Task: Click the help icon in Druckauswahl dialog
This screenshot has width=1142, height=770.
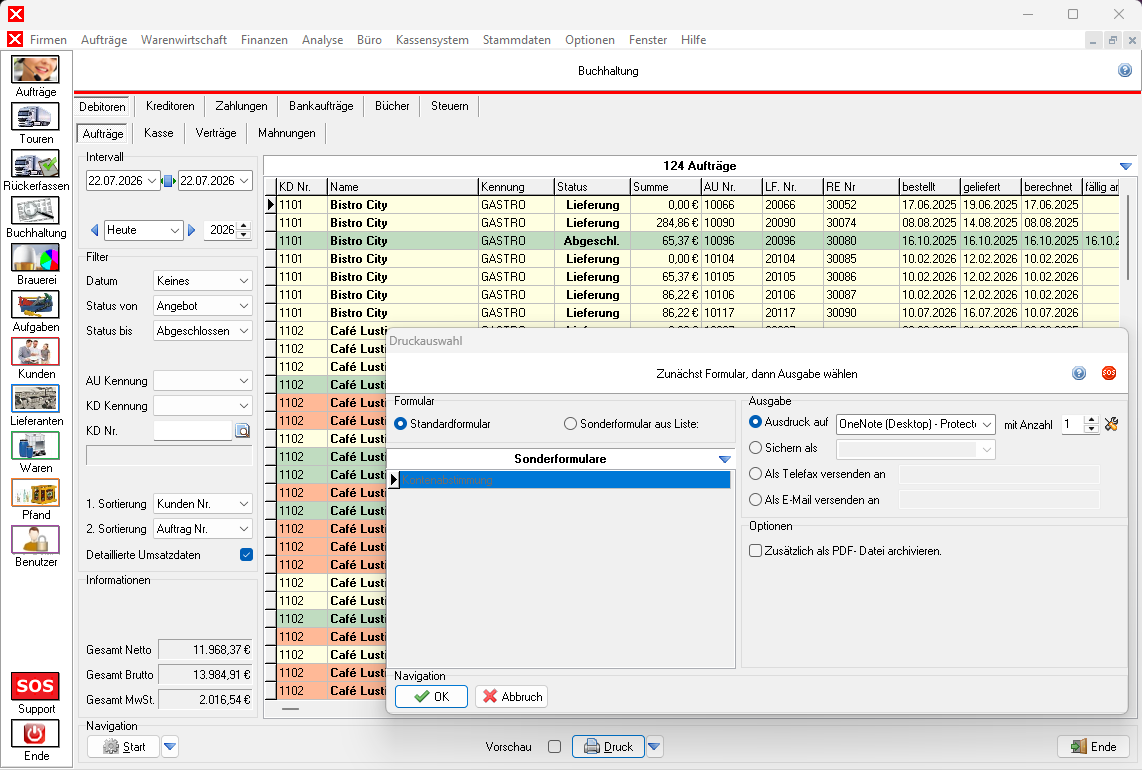Action: coord(1079,373)
